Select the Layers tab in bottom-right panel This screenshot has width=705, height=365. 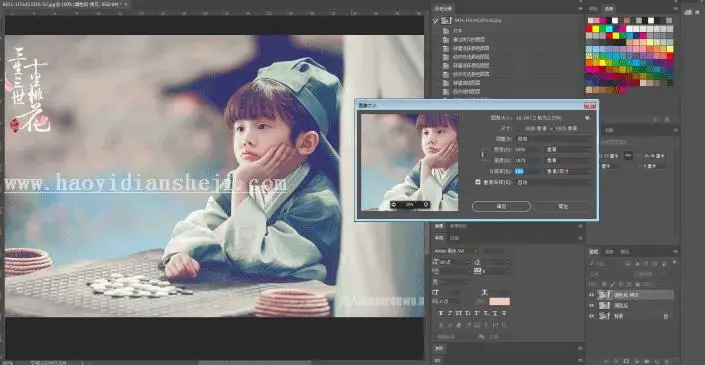(x=594, y=252)
